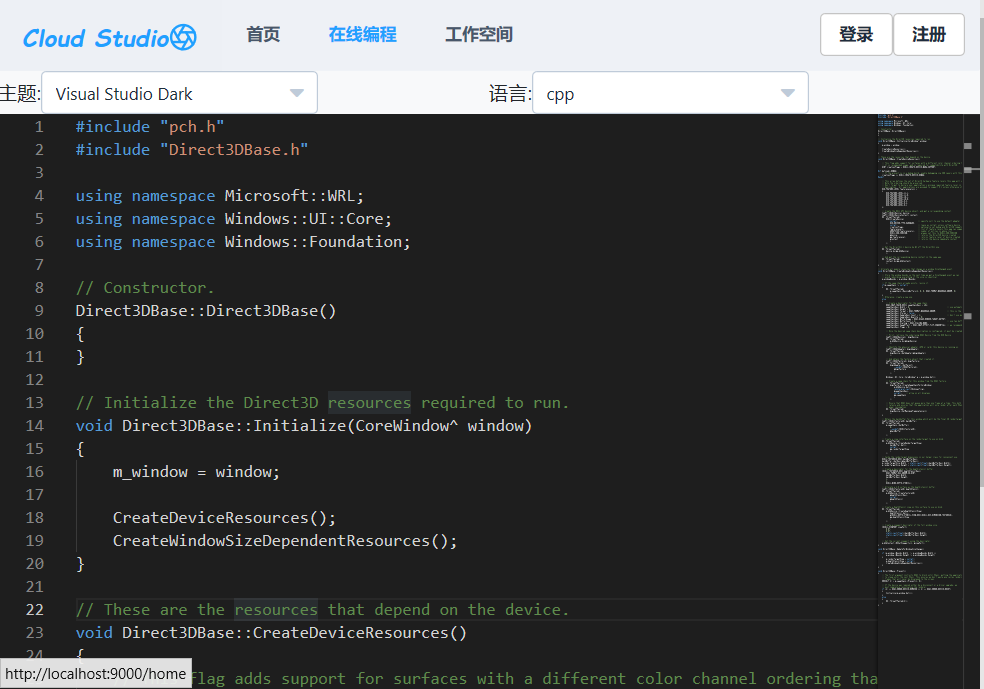This screenshot has height=689, width=984.
Task: Click the '// Constructor.' comment
Action: (x=145, y=287)
